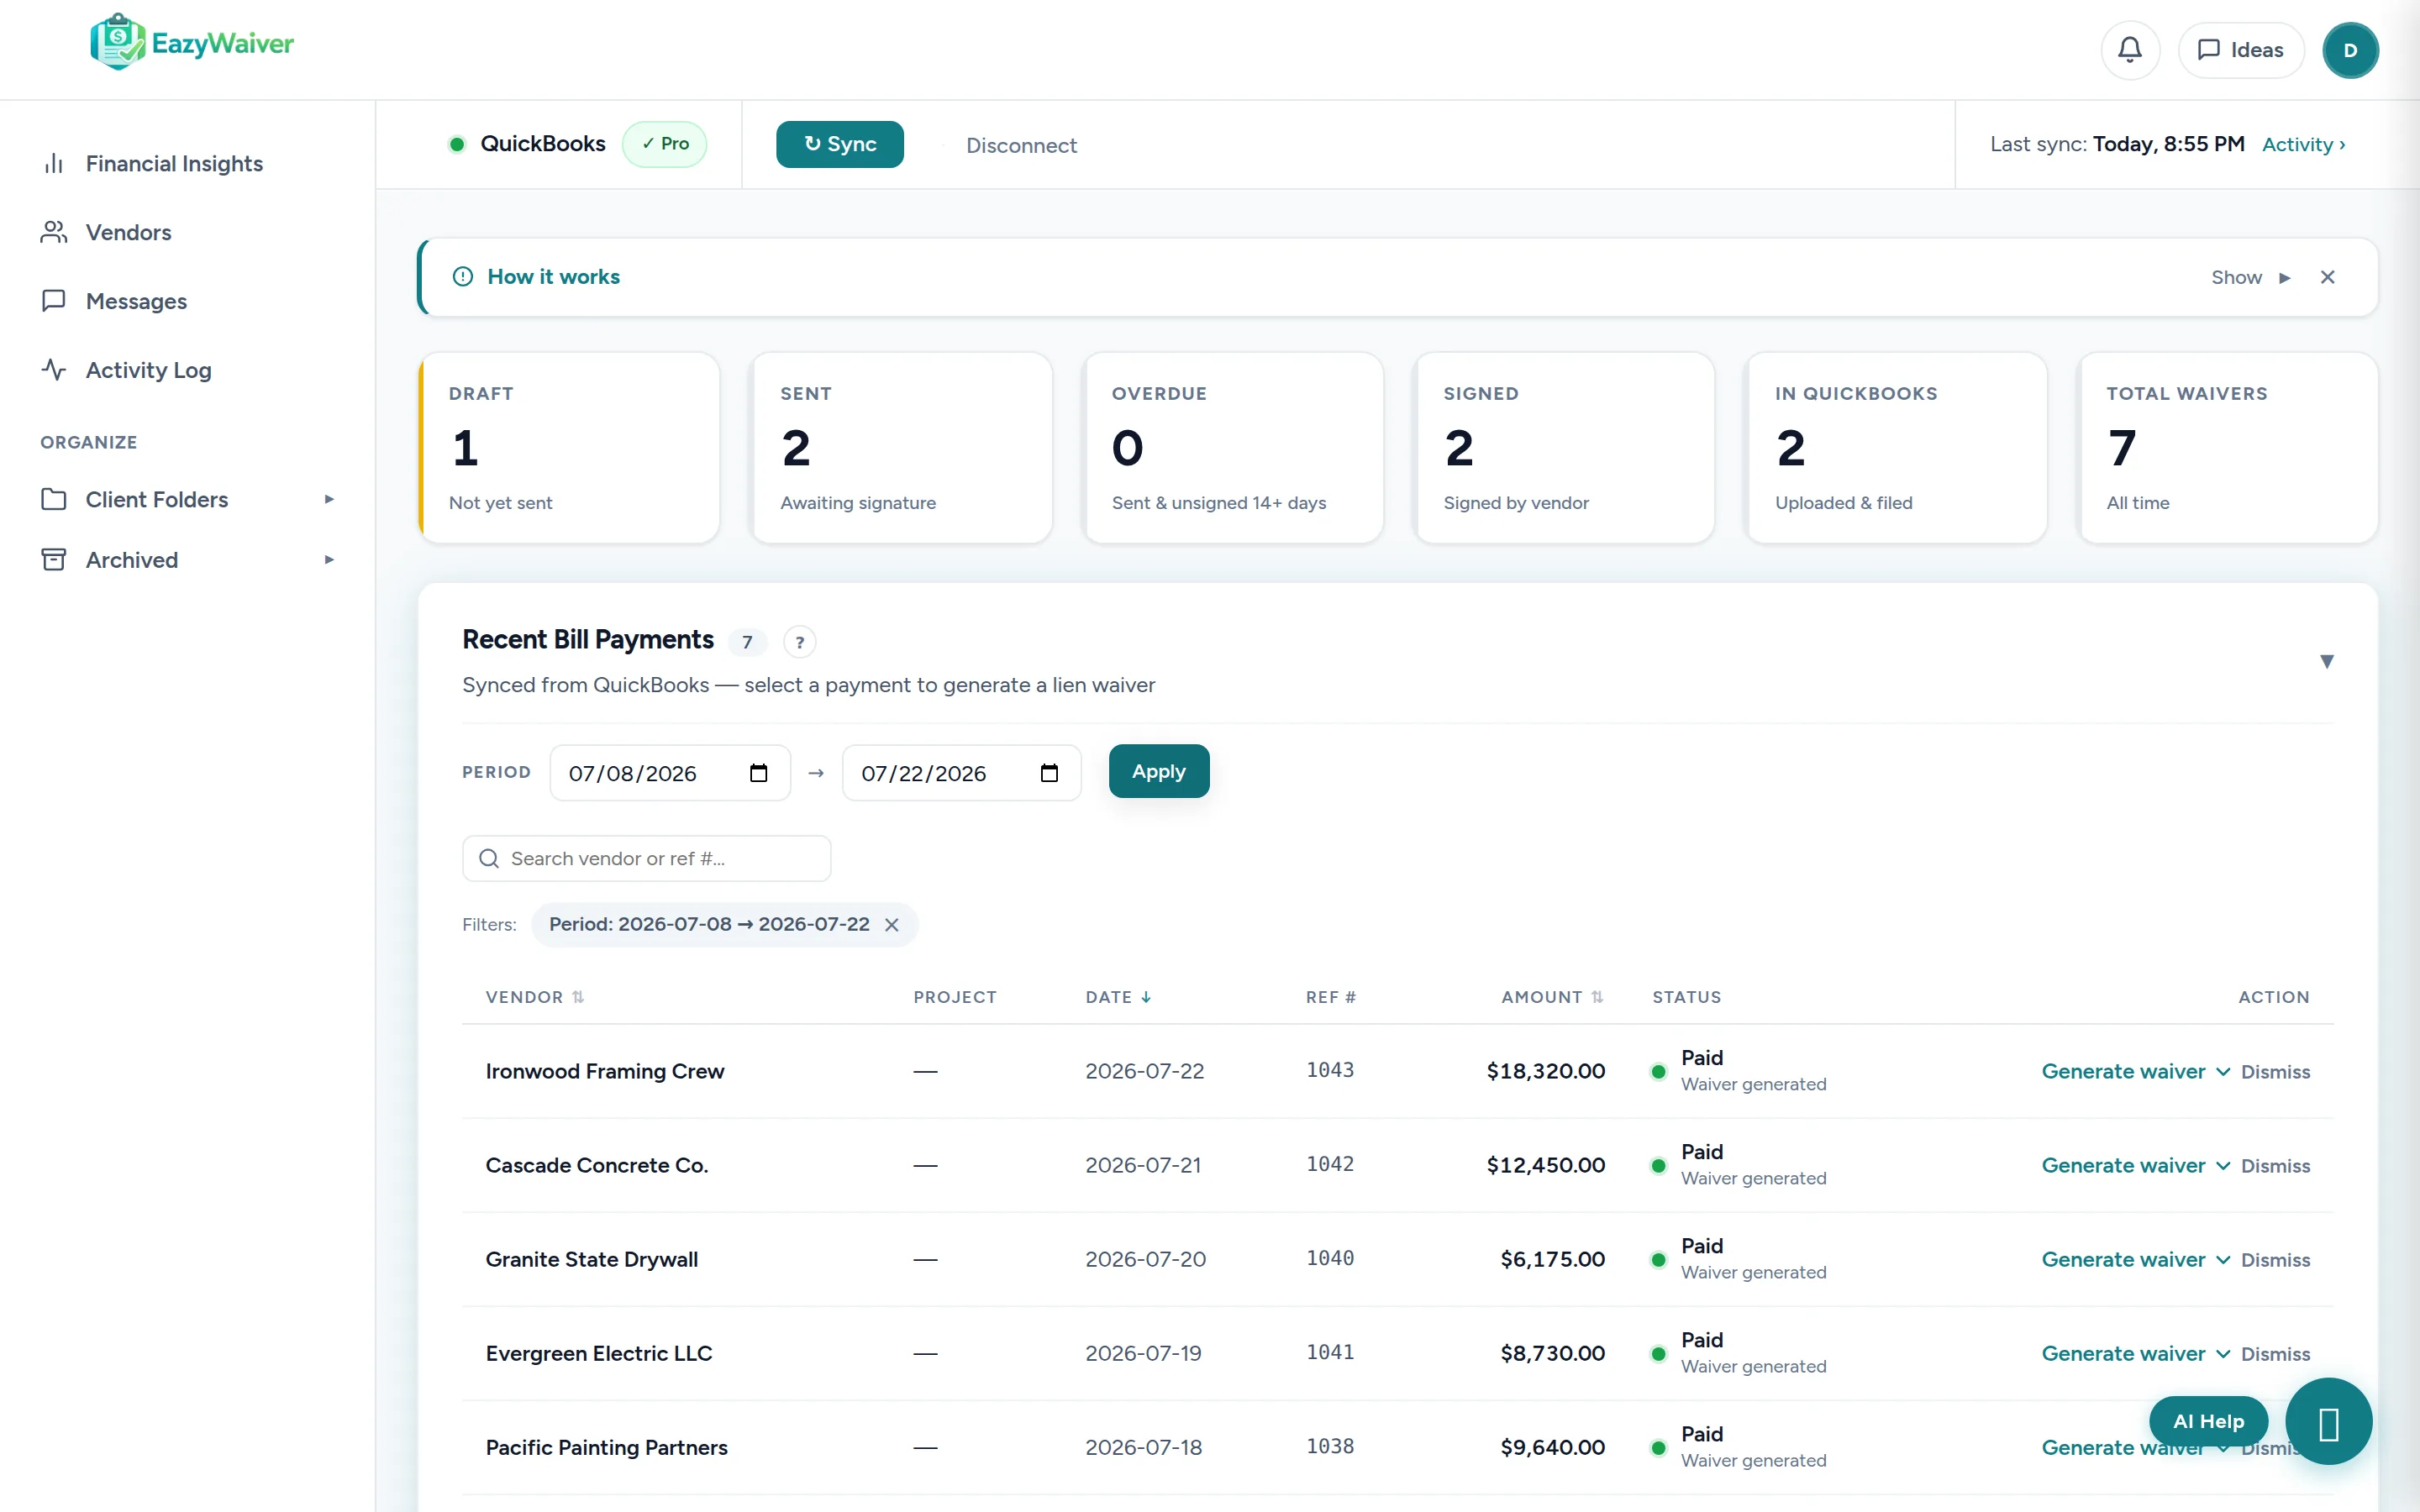Dismiss the Evergreen Electric LLC payment
The width and height of the screenshot is (2420, 1512).
pos(2275,1354)
